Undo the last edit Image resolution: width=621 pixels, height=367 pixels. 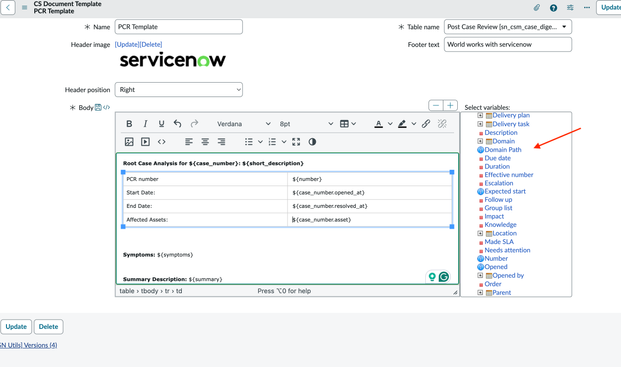(x=177, y=124)
